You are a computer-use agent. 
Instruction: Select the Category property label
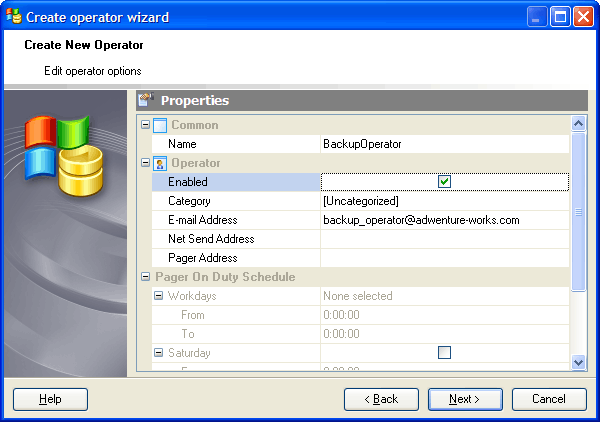(189, 201)
